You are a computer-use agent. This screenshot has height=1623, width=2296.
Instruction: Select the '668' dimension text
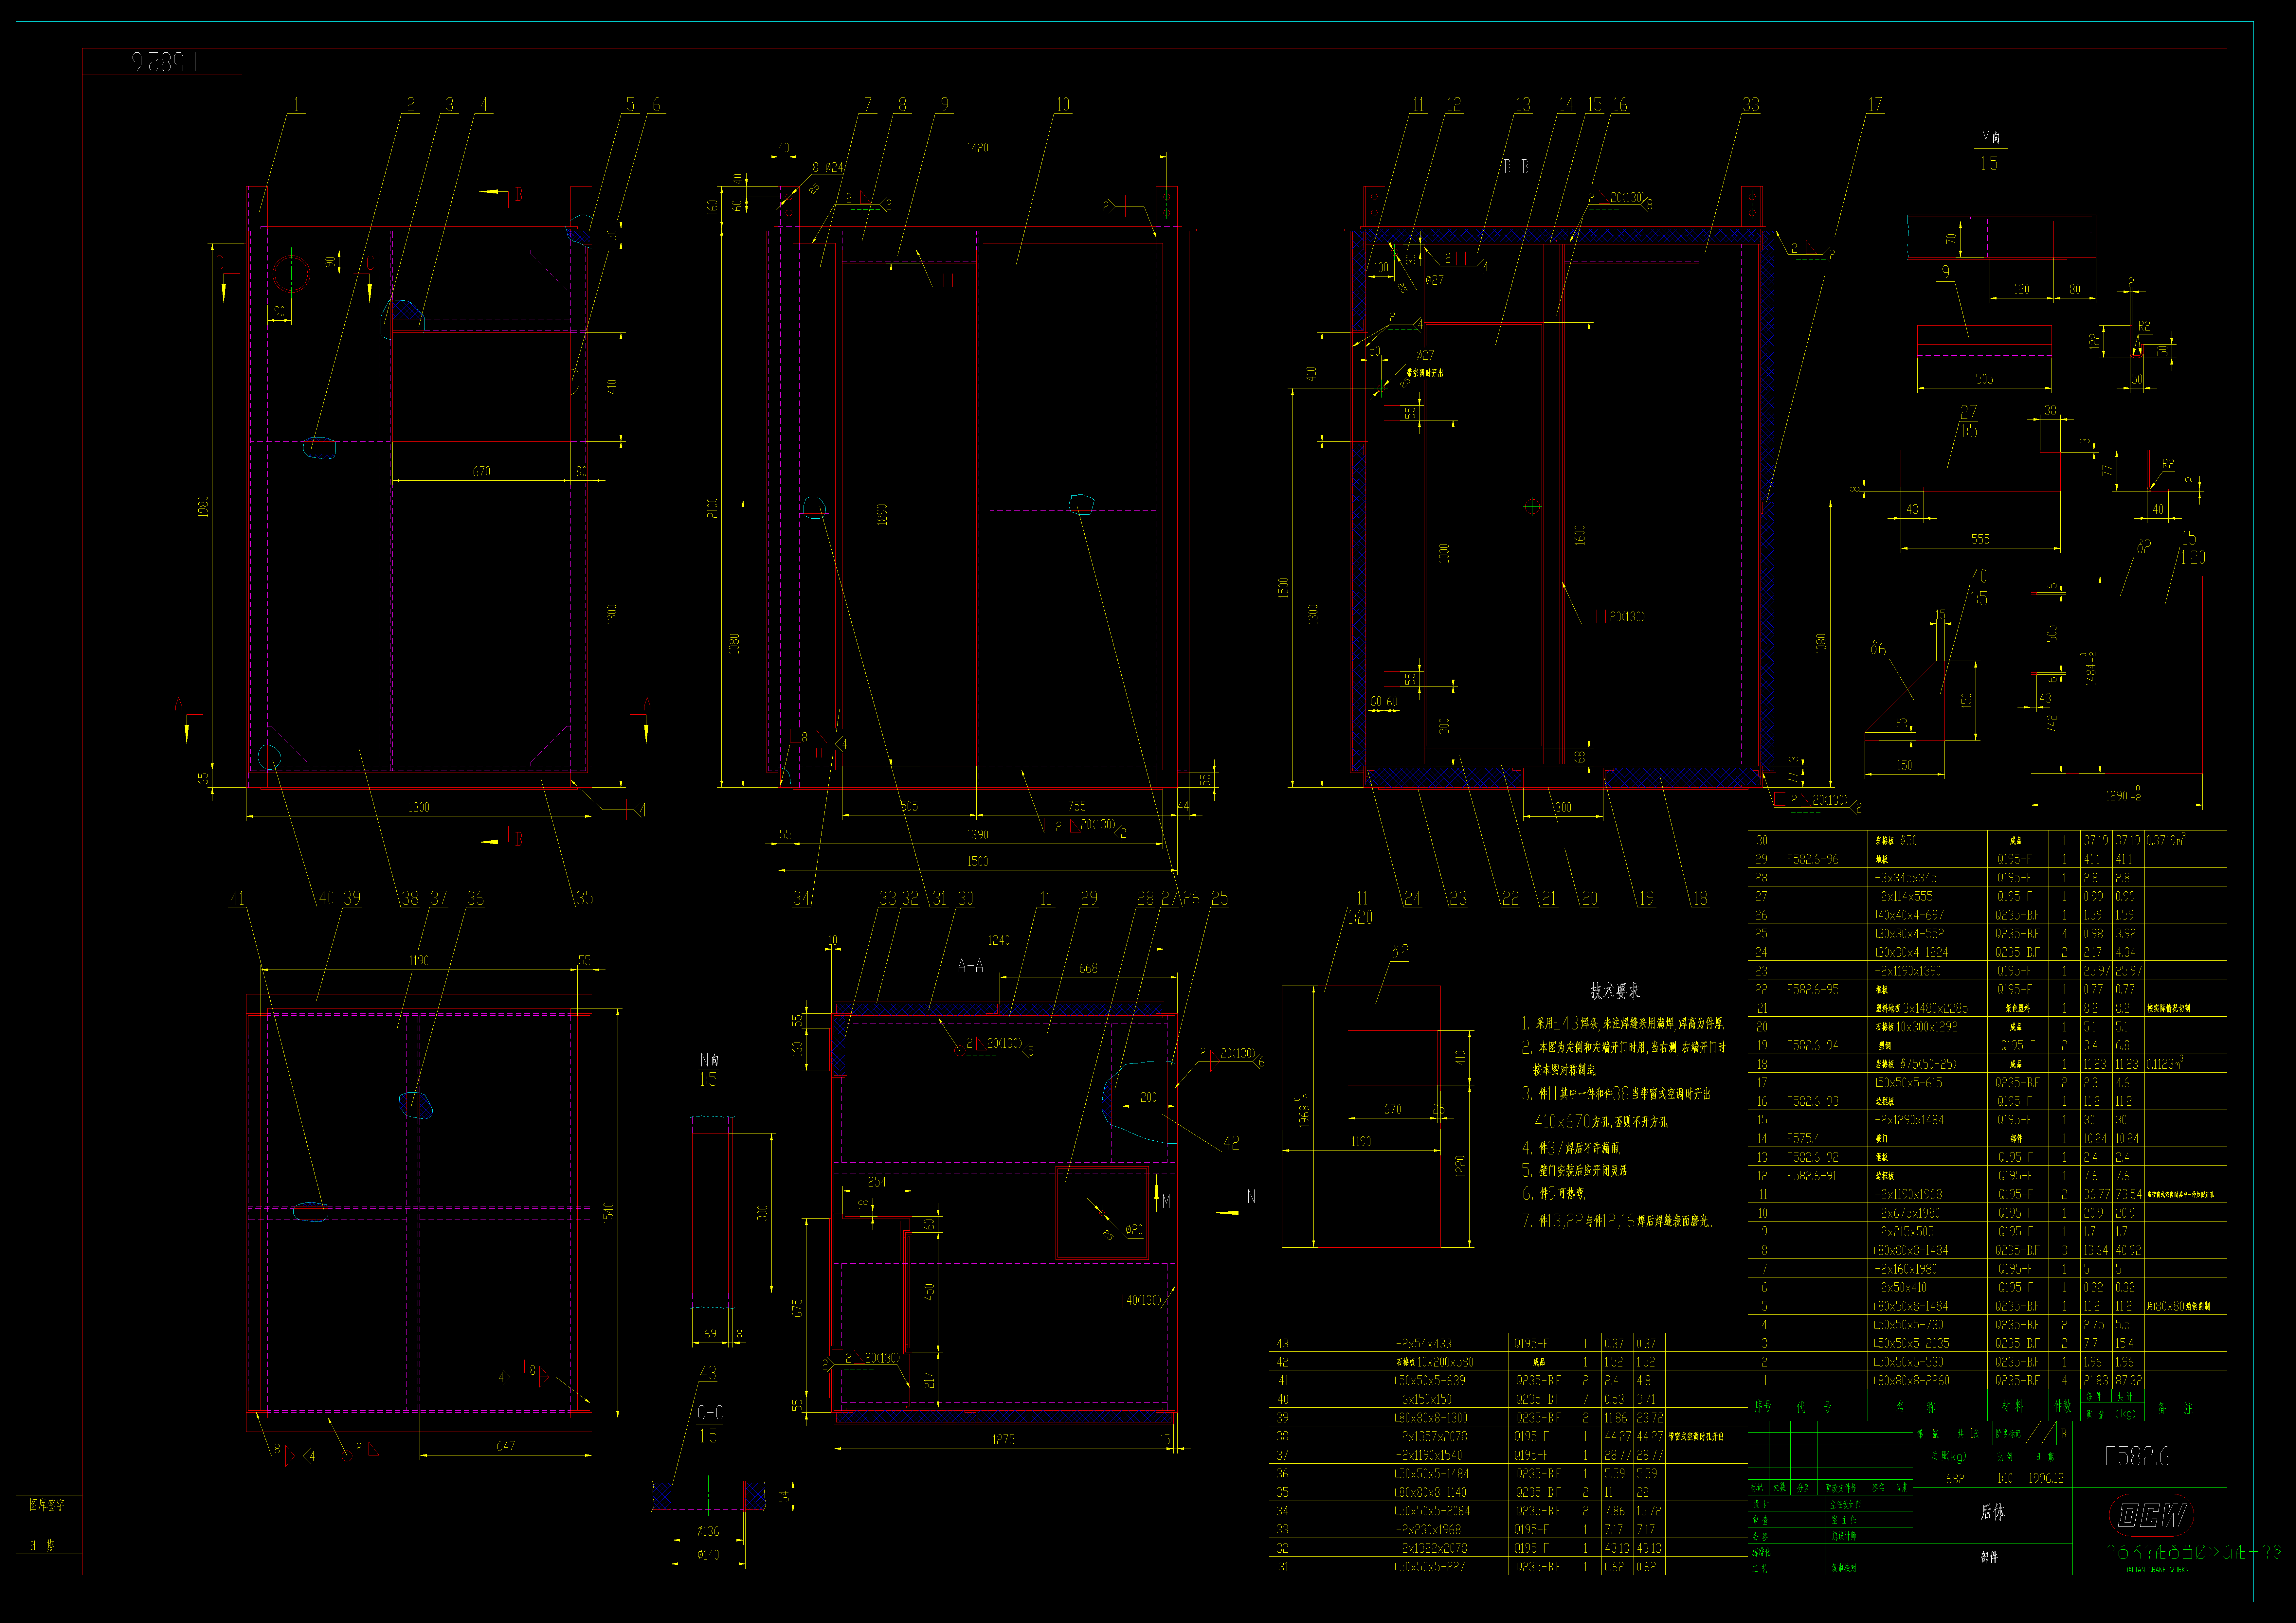[x=1088, y=968]
